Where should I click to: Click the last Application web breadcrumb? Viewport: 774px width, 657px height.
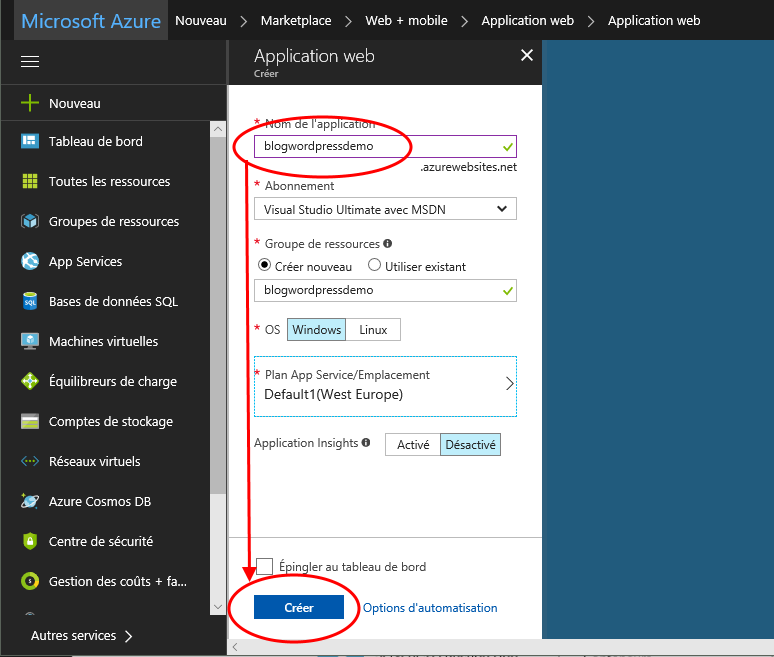click(x=654, y=21)
